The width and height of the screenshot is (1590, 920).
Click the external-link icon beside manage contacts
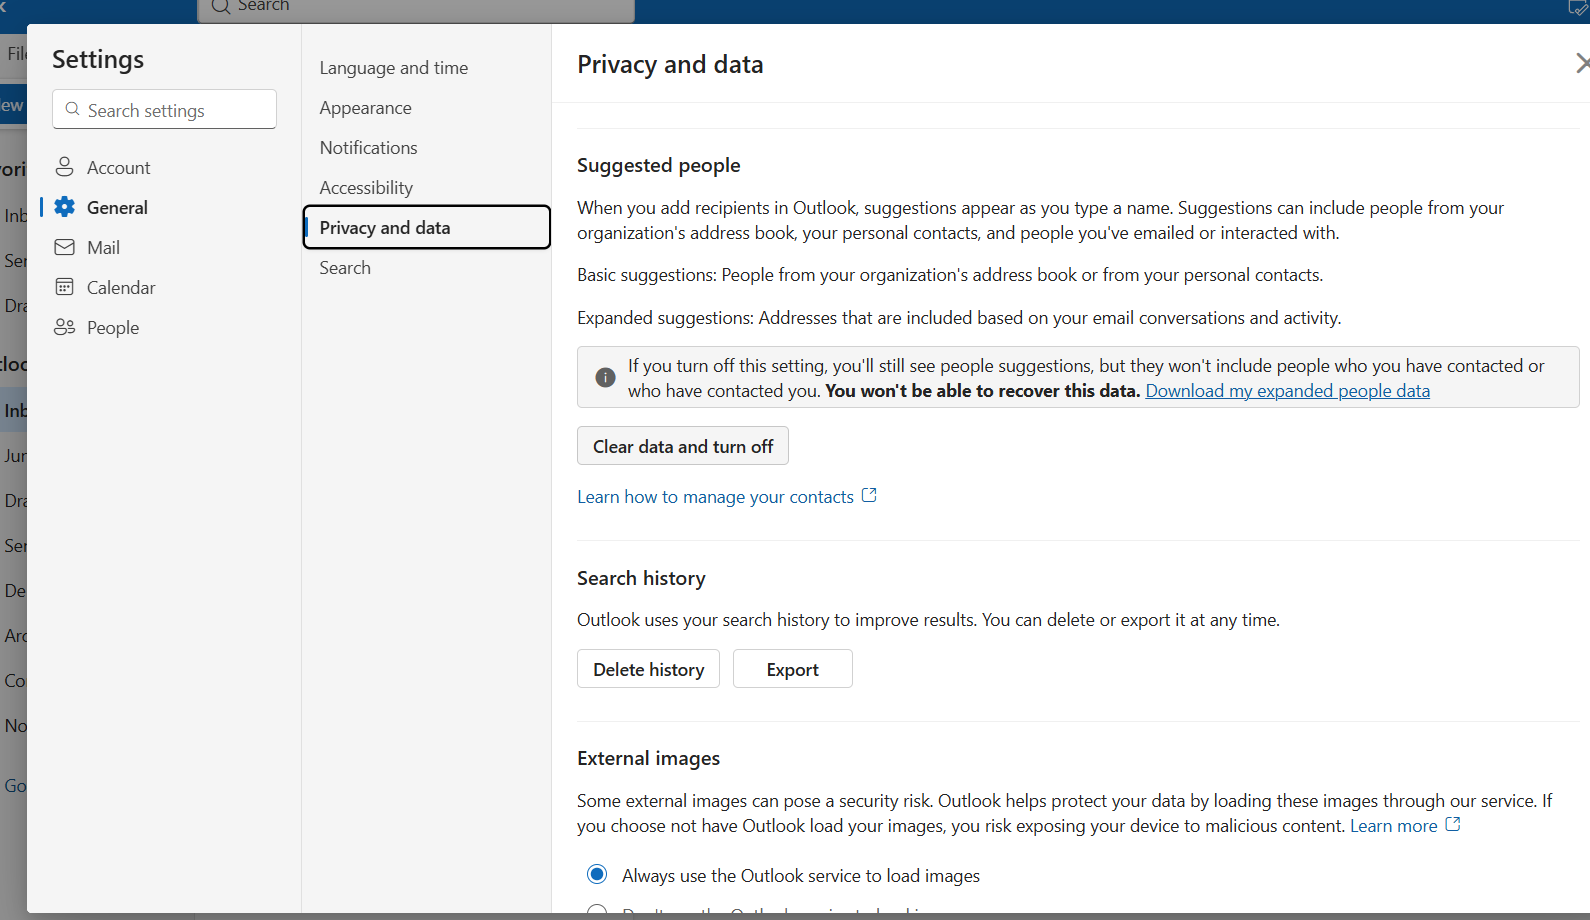click(869, 495)
